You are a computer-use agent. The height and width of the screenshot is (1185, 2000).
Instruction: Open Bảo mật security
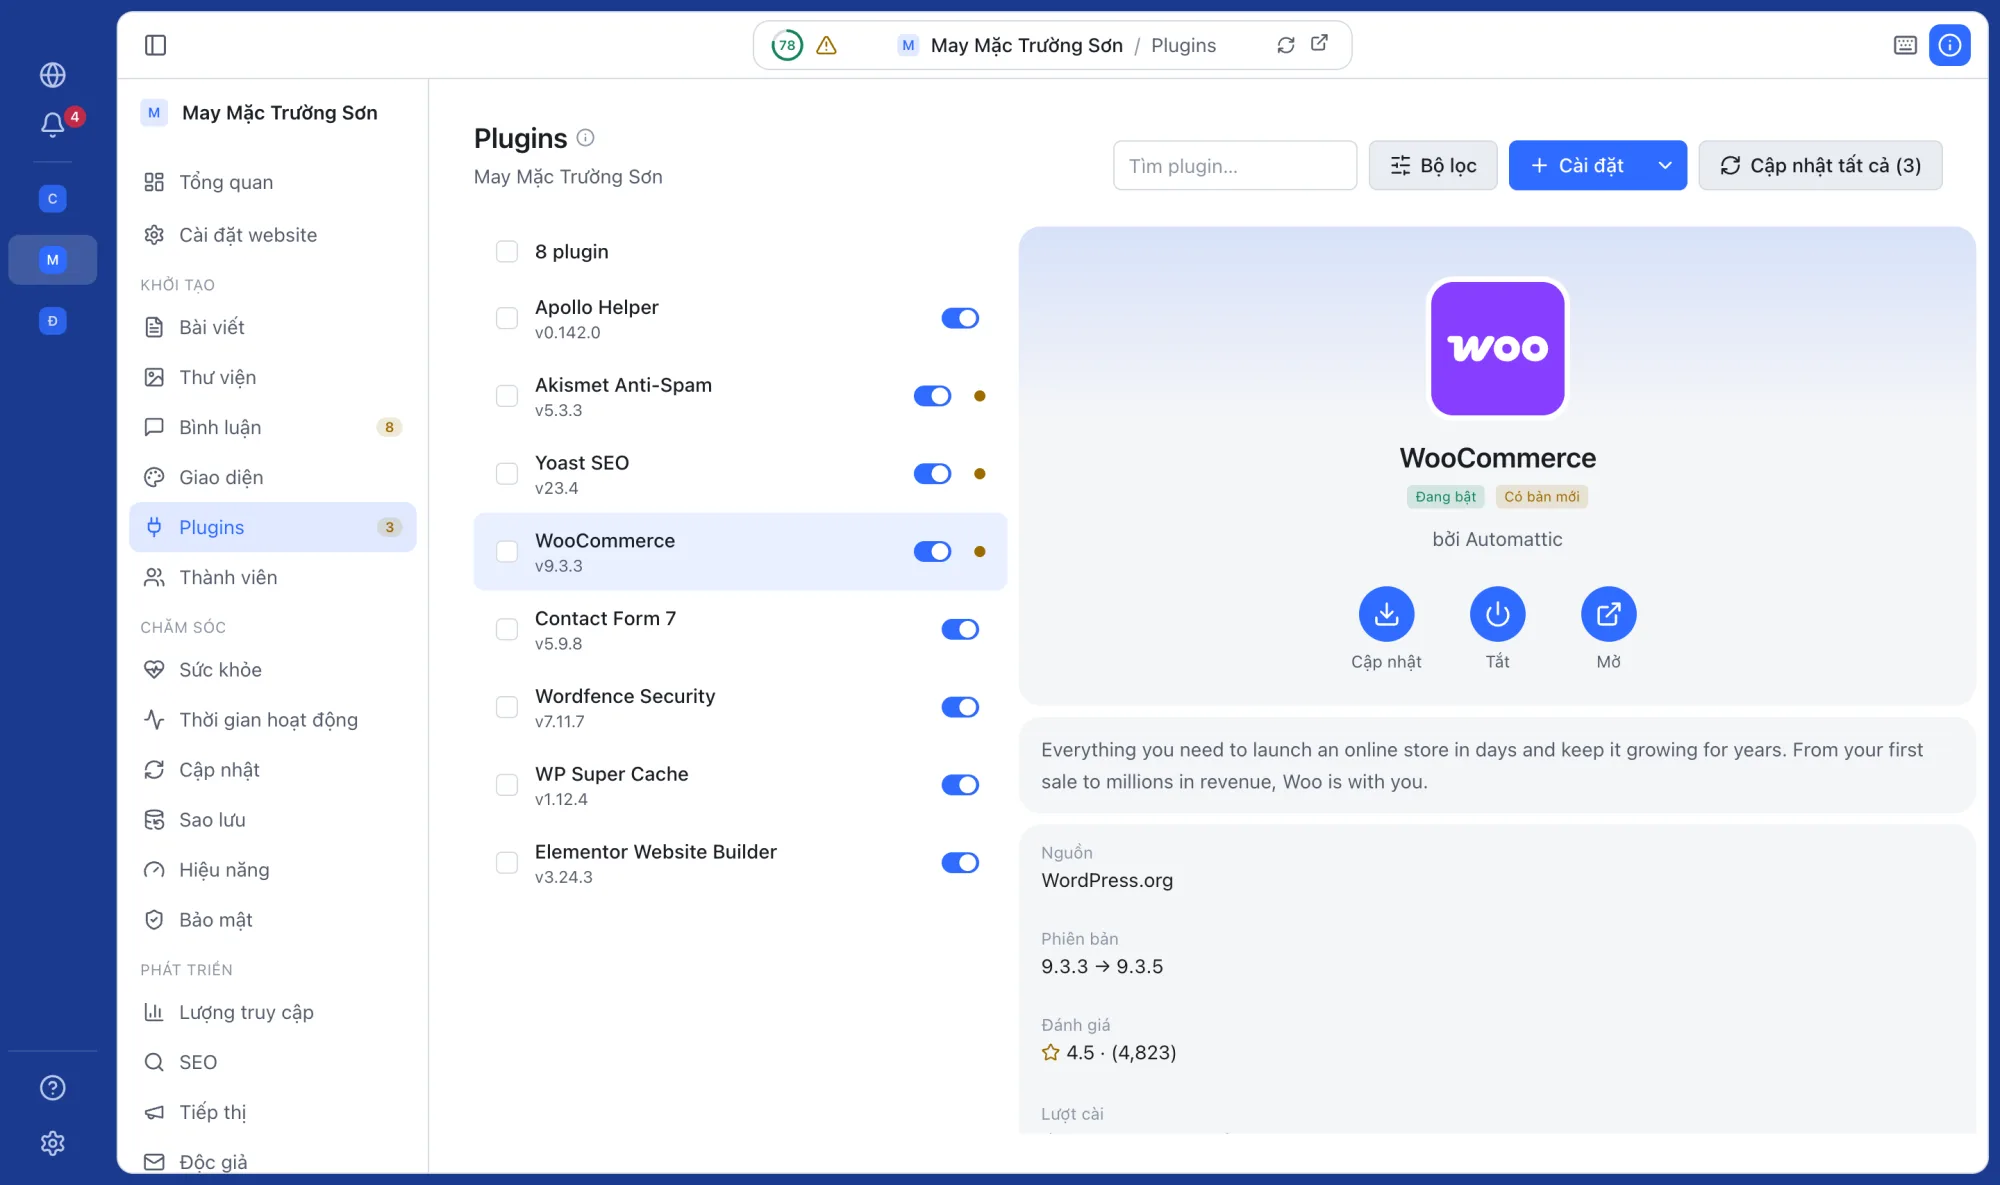272,920
